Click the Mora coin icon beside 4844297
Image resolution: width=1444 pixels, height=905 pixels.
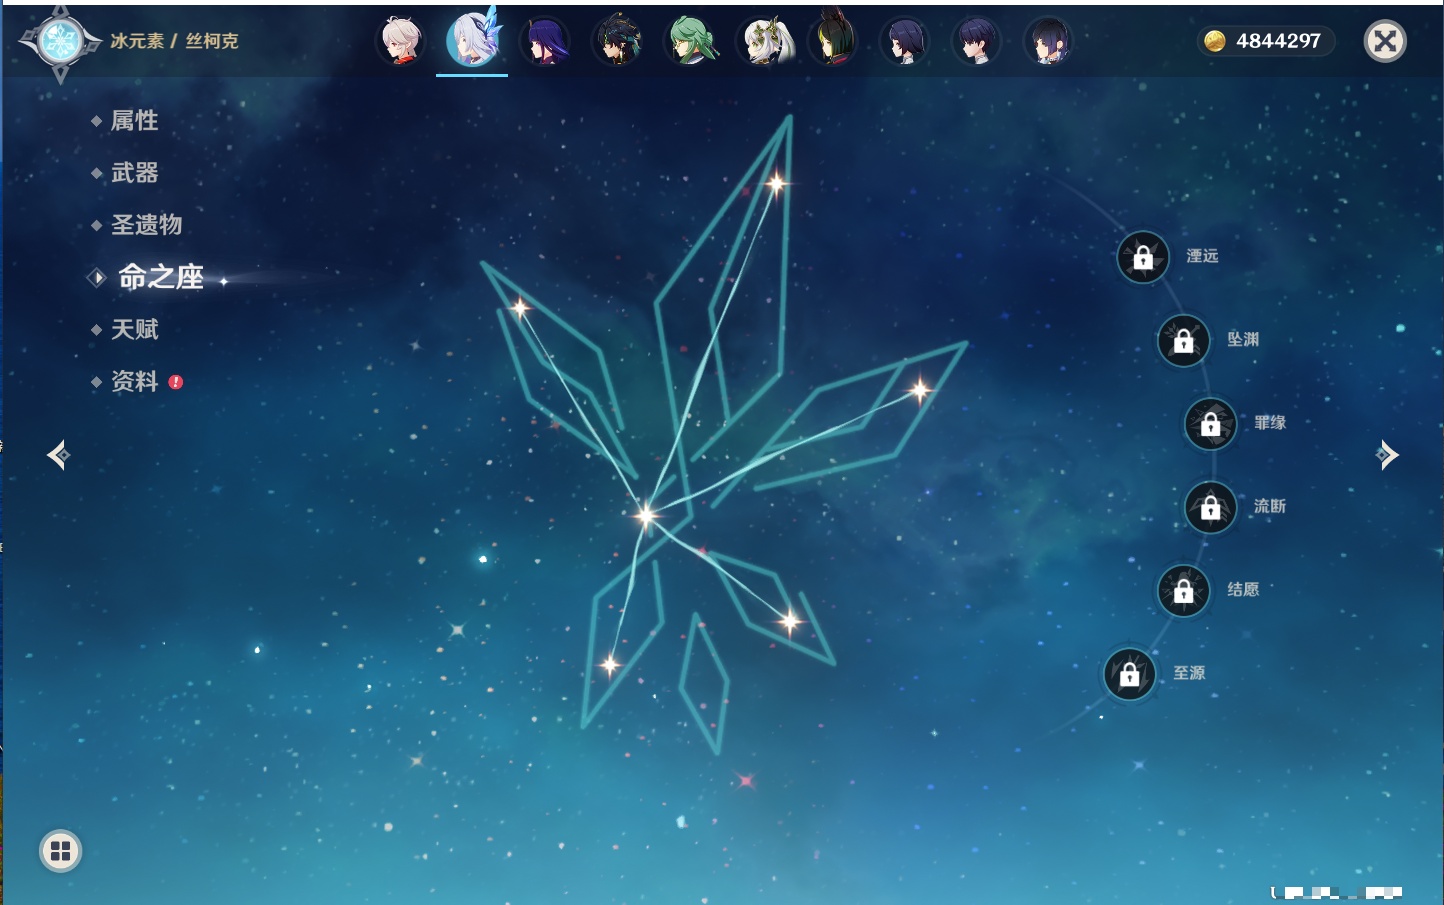(x=1214, y=41)
